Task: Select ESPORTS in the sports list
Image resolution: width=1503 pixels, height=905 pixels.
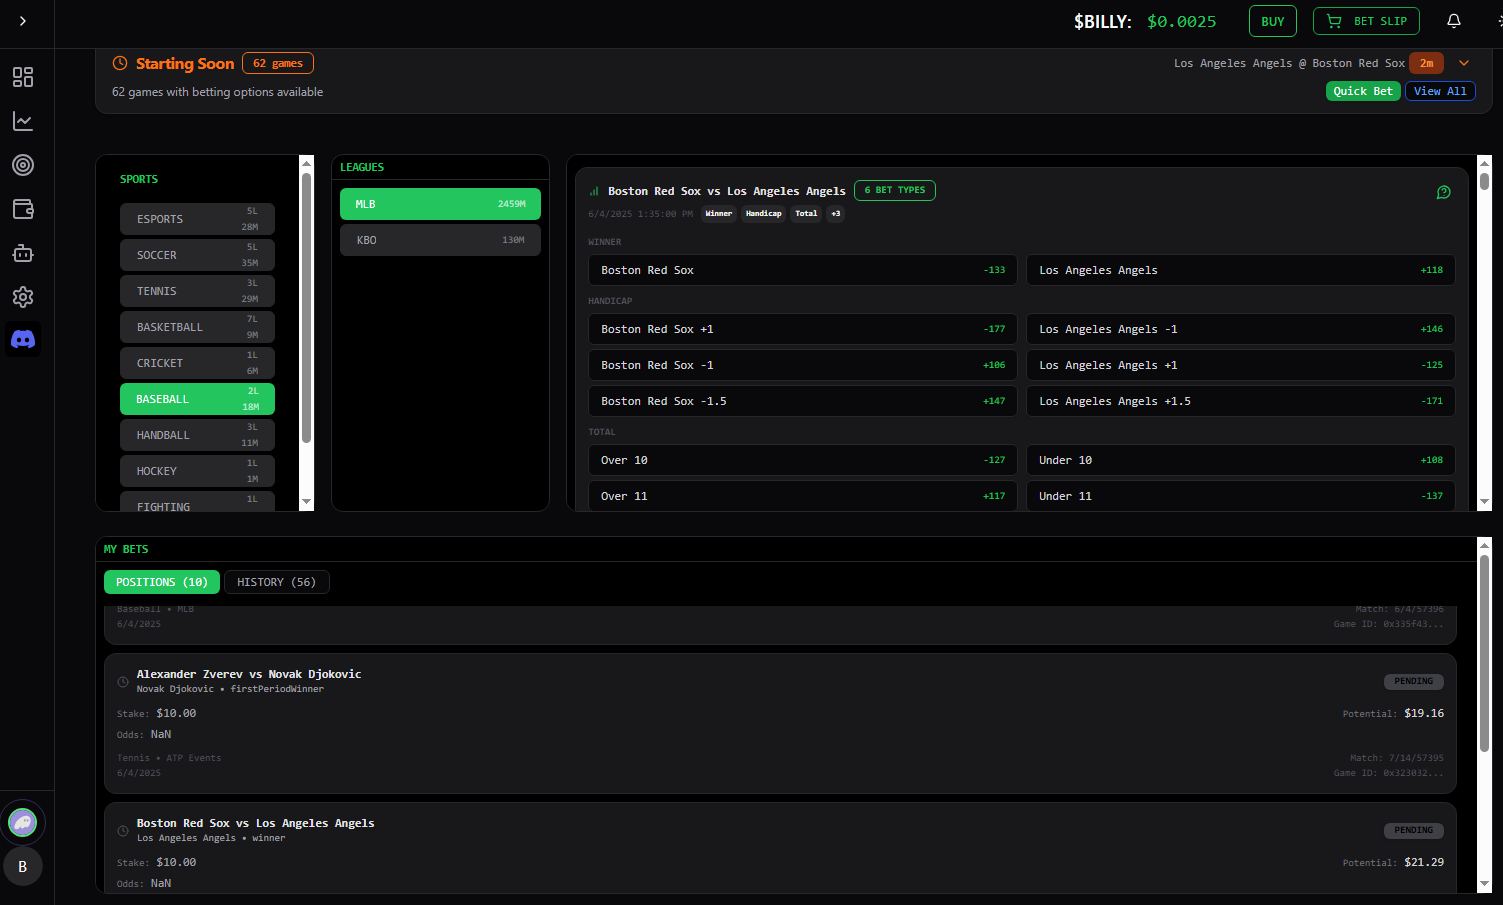Action: (197, 219)
